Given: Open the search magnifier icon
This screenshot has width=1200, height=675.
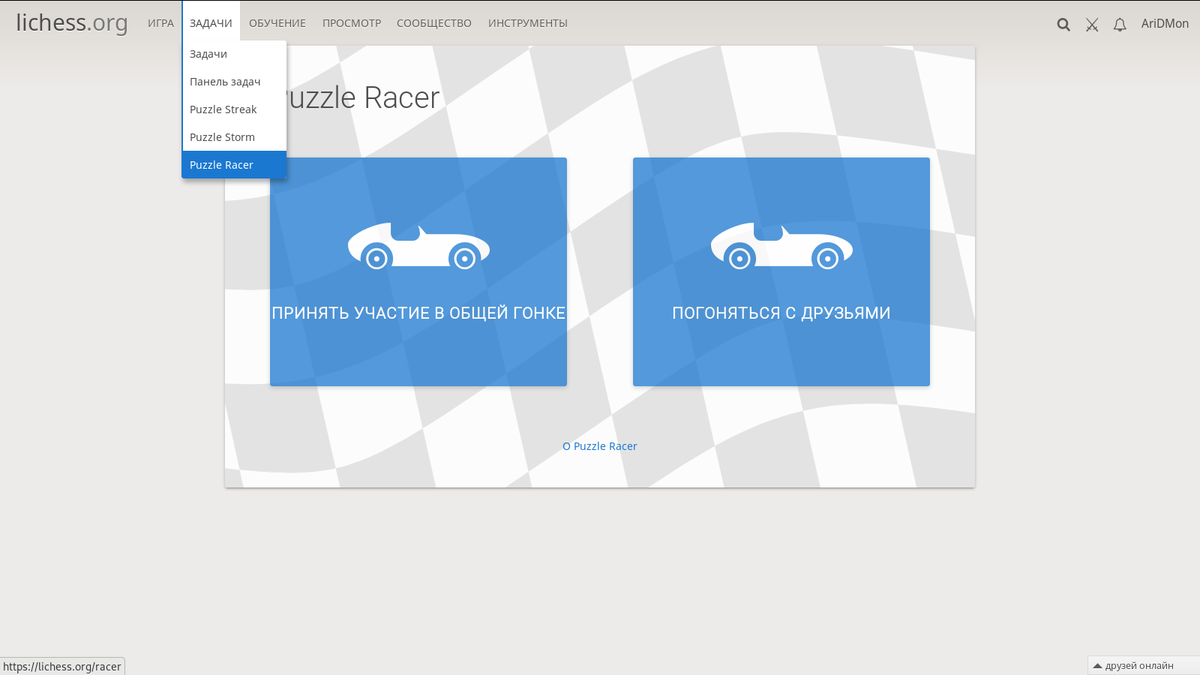Looking at the screenshot, I should (x=1063, y=24).
